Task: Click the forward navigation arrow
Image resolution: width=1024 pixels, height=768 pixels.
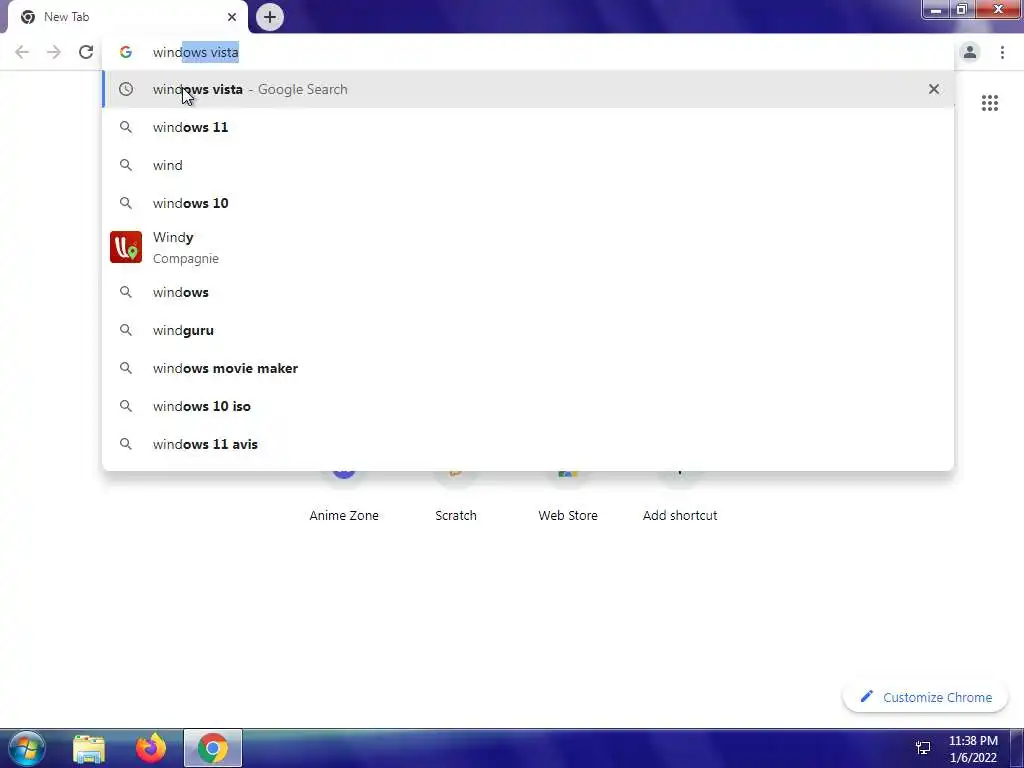Action: pos(54,52)
